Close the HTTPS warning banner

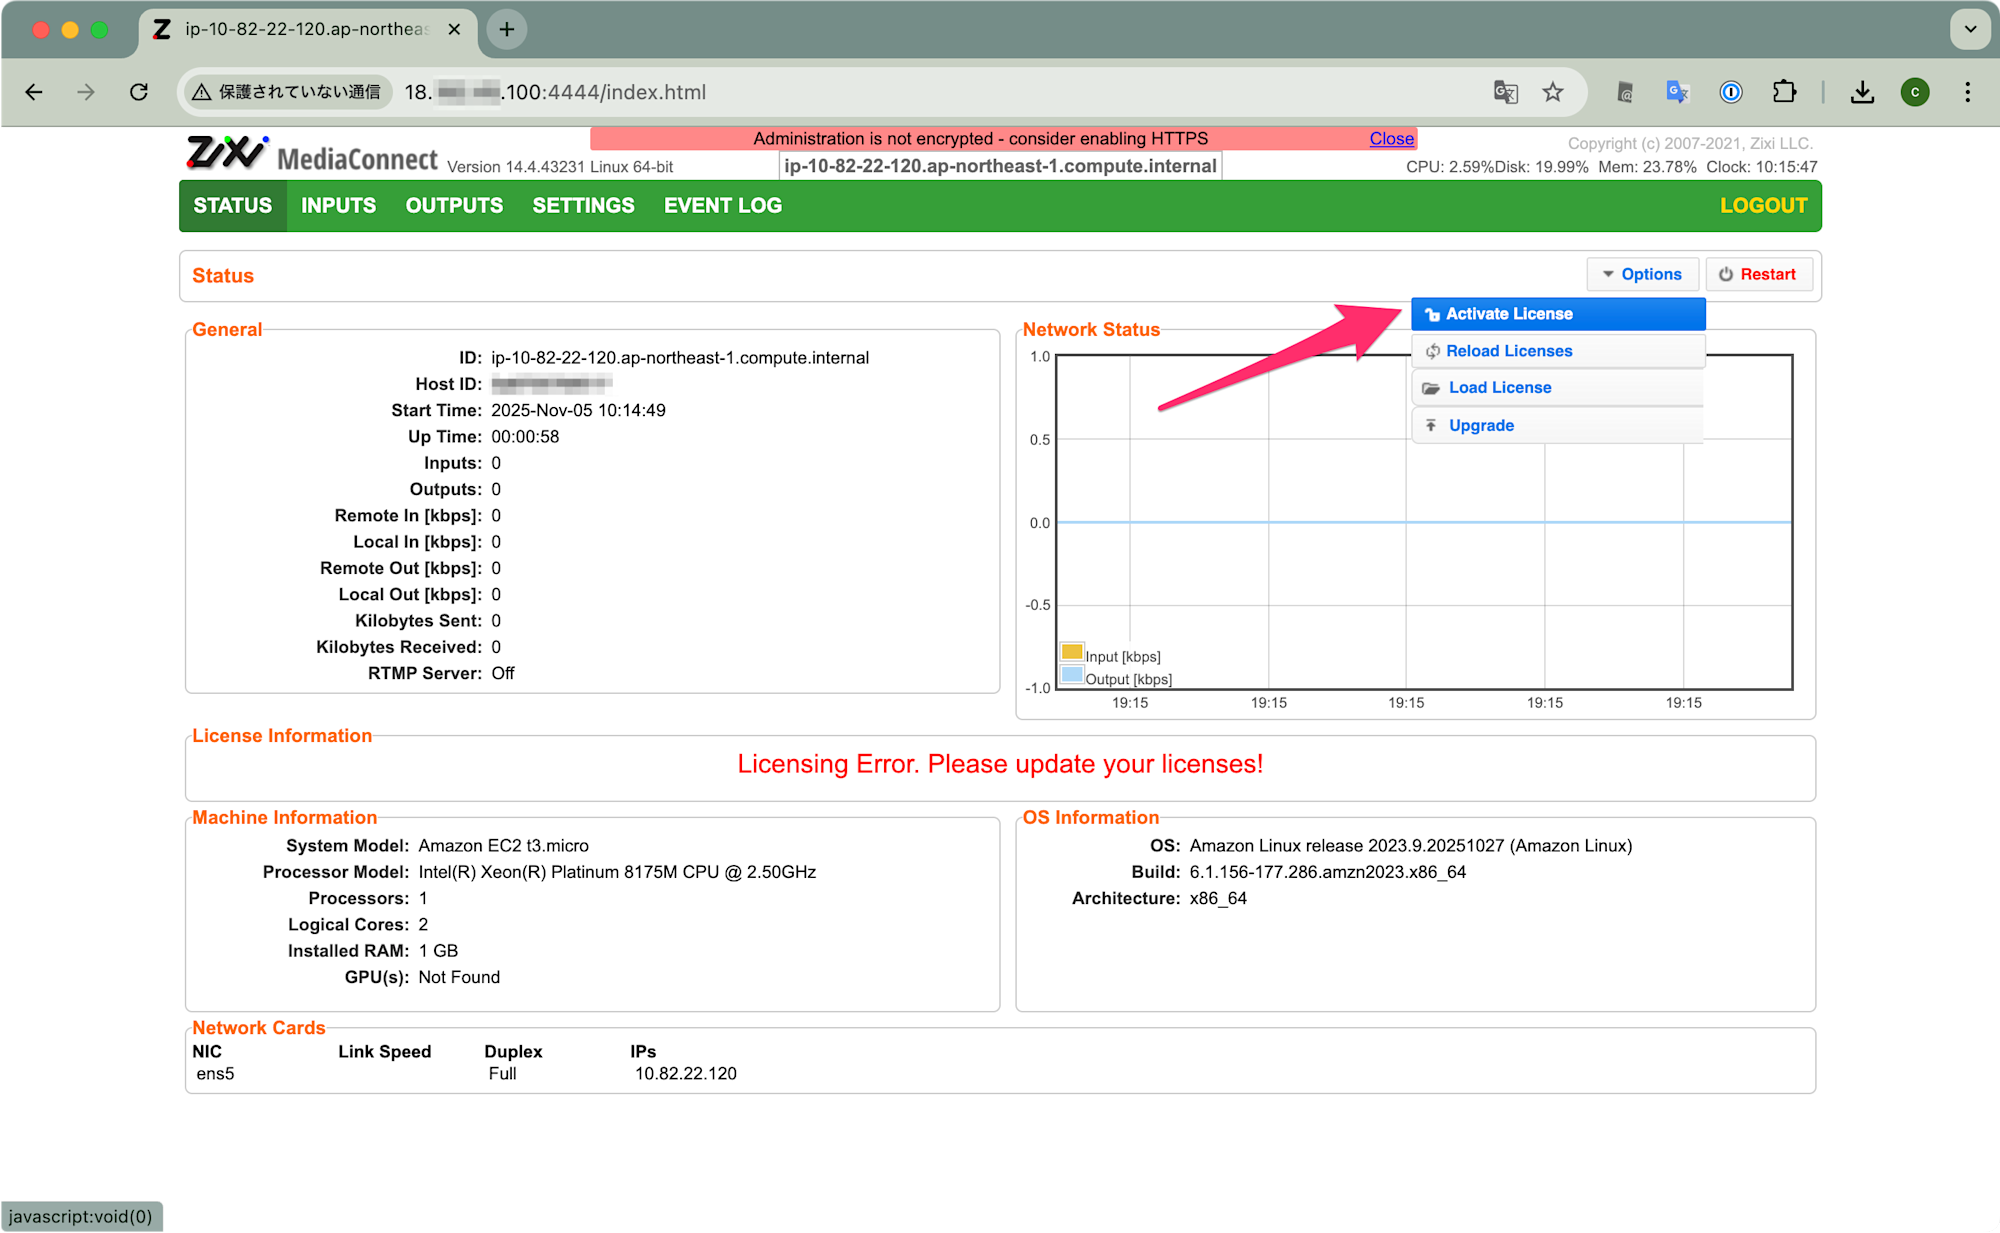[x=1391, y=139]
